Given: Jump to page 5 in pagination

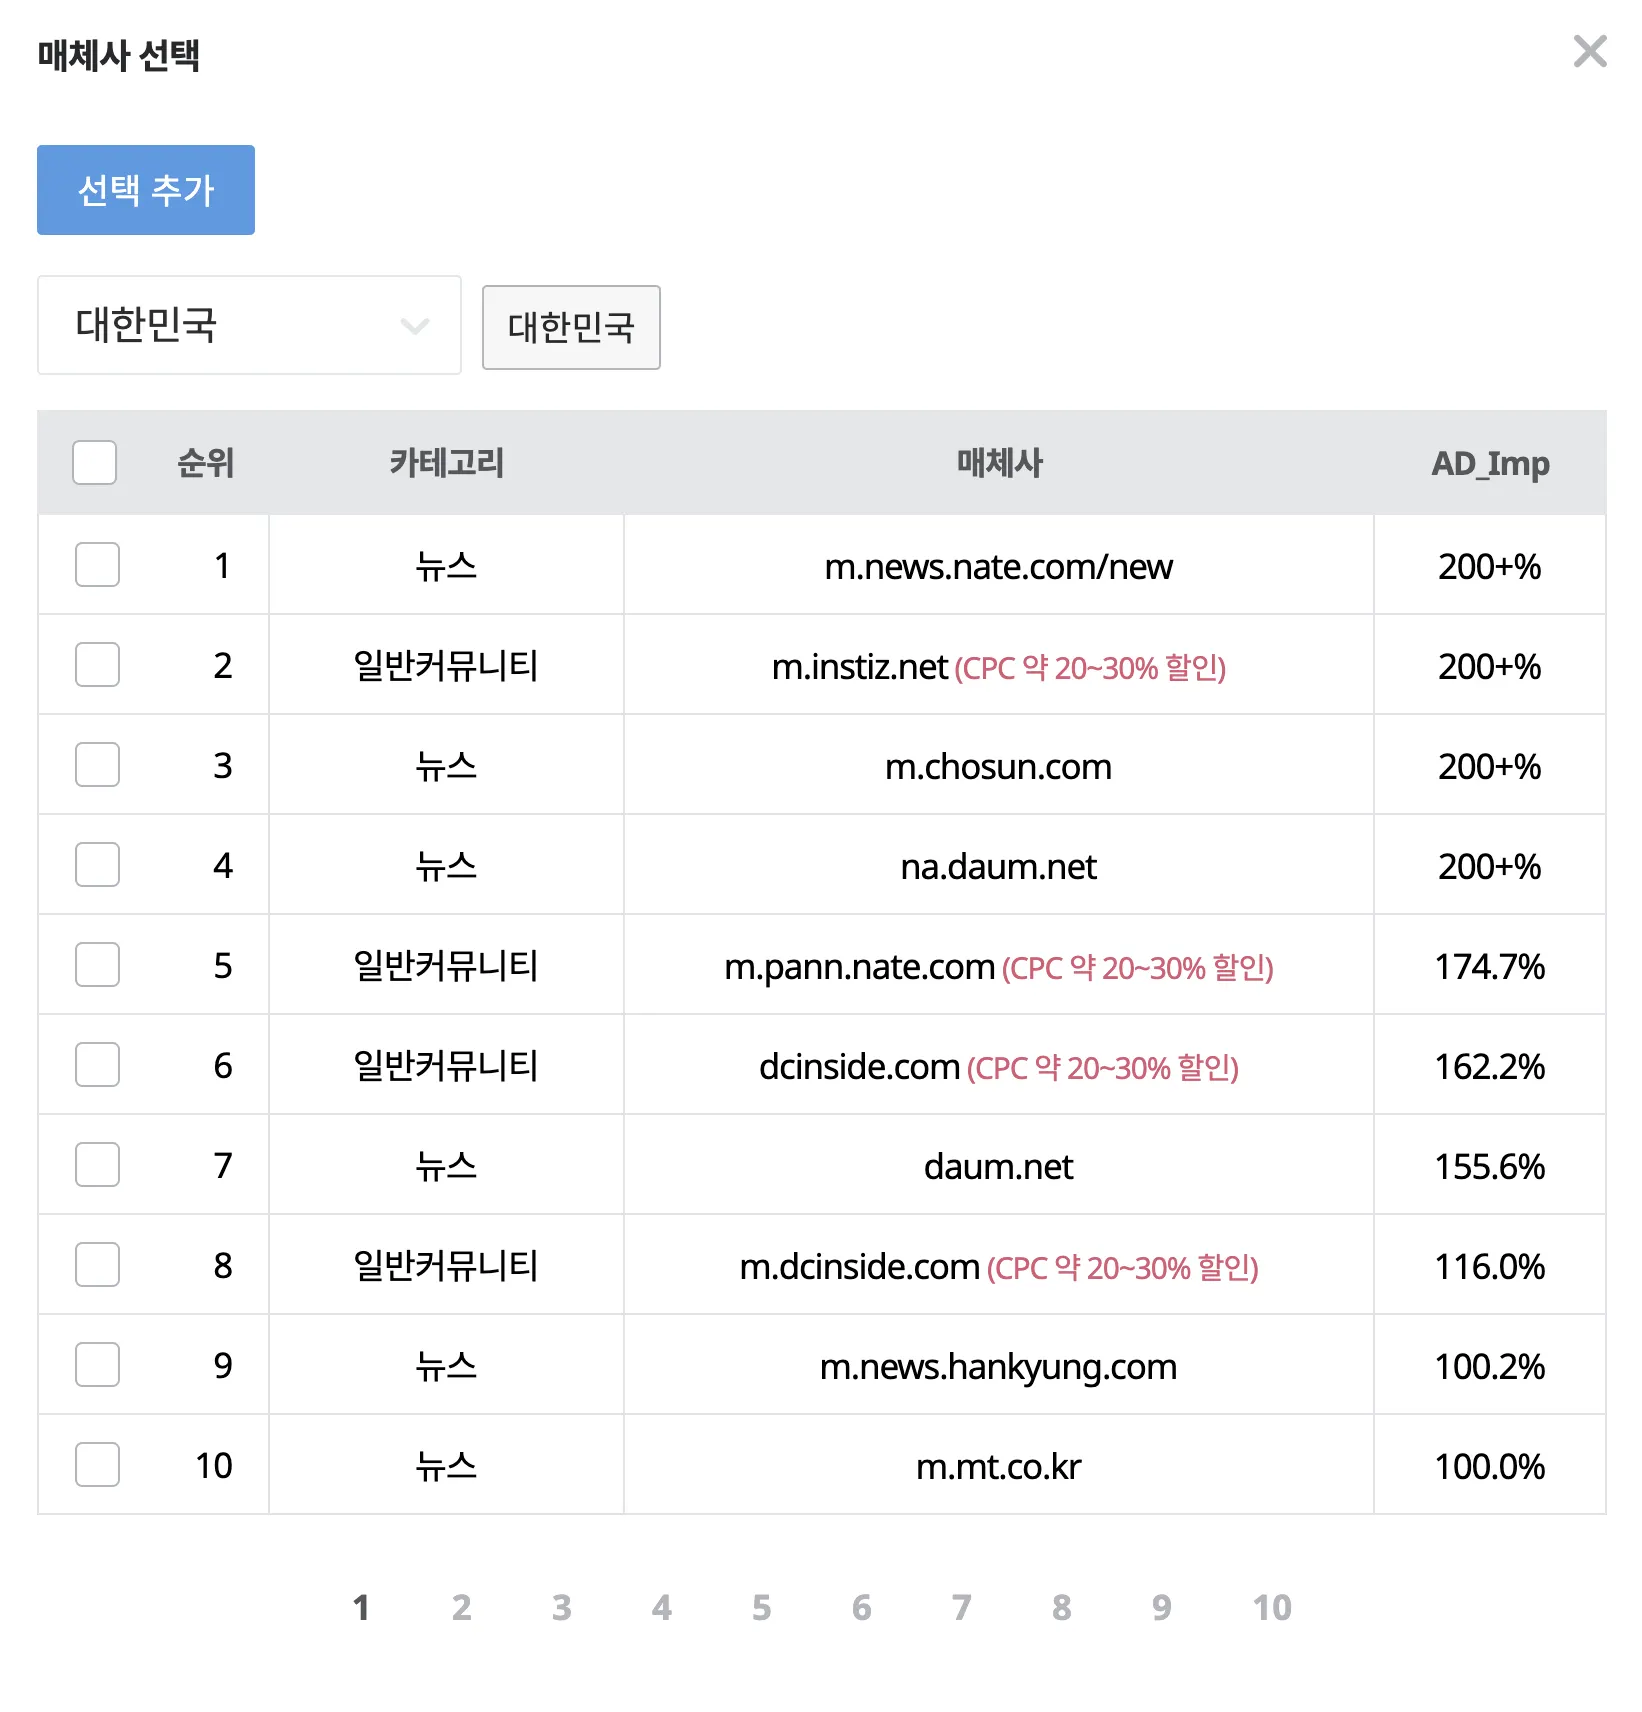Looking at the screenshot, I should click(761, 1608).
